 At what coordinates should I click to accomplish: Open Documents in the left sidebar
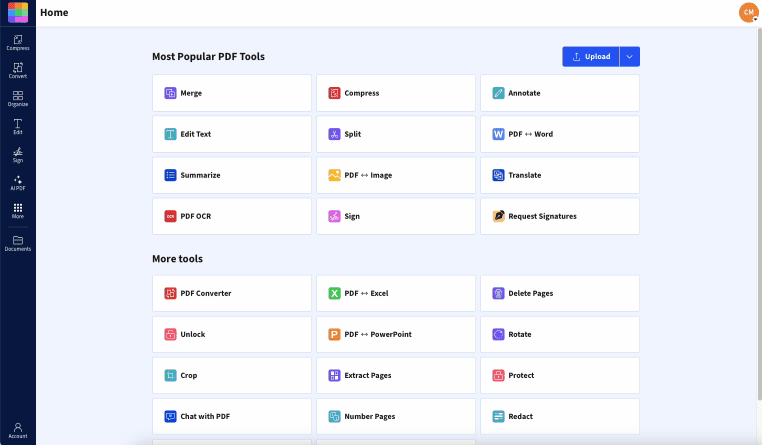point(18,243)
